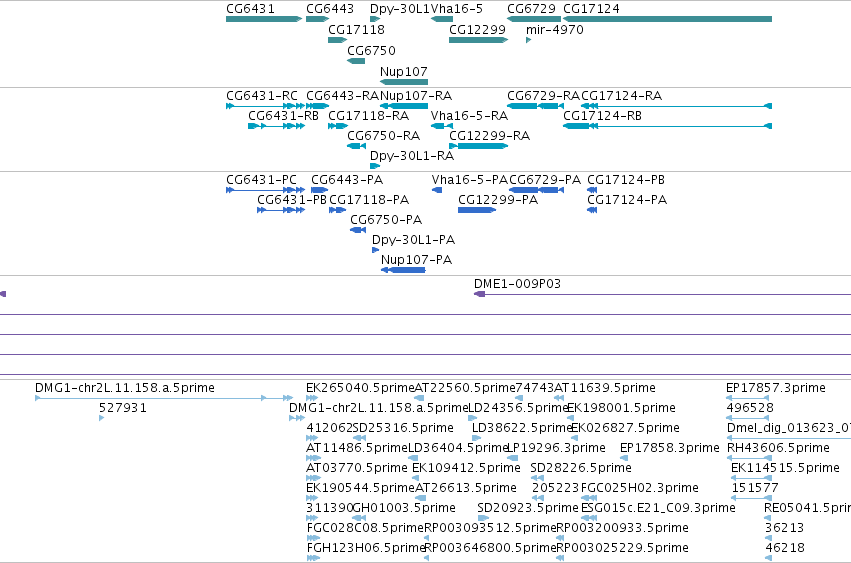This screenshot has width=851, height=563.
Task: Click protein CG6729-PA
Action: (x=545, y=180)
